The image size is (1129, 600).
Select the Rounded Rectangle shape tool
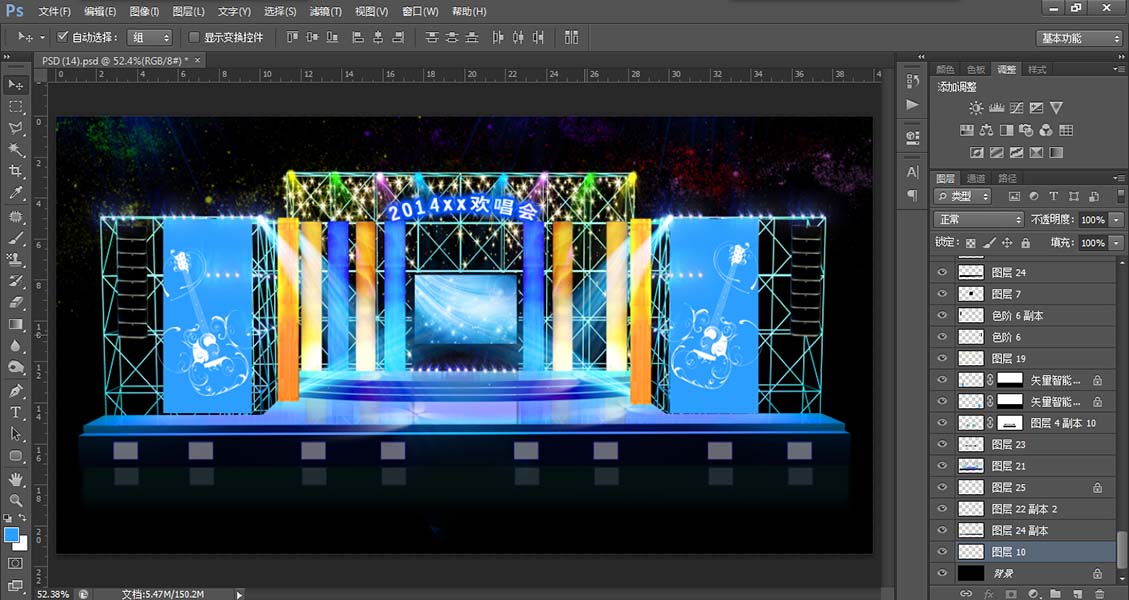pos(15,456)
